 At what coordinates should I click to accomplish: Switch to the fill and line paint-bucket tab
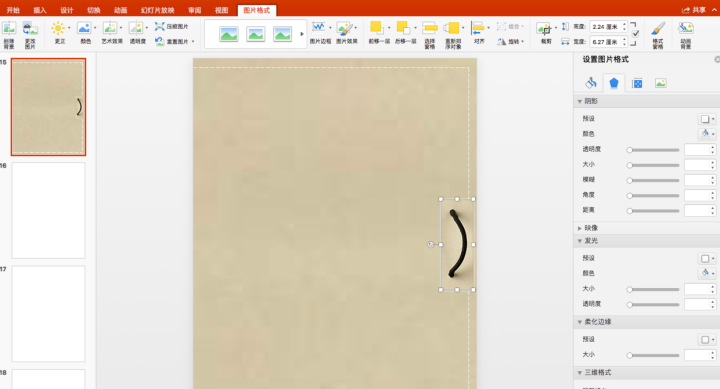[x=591, y=83]
